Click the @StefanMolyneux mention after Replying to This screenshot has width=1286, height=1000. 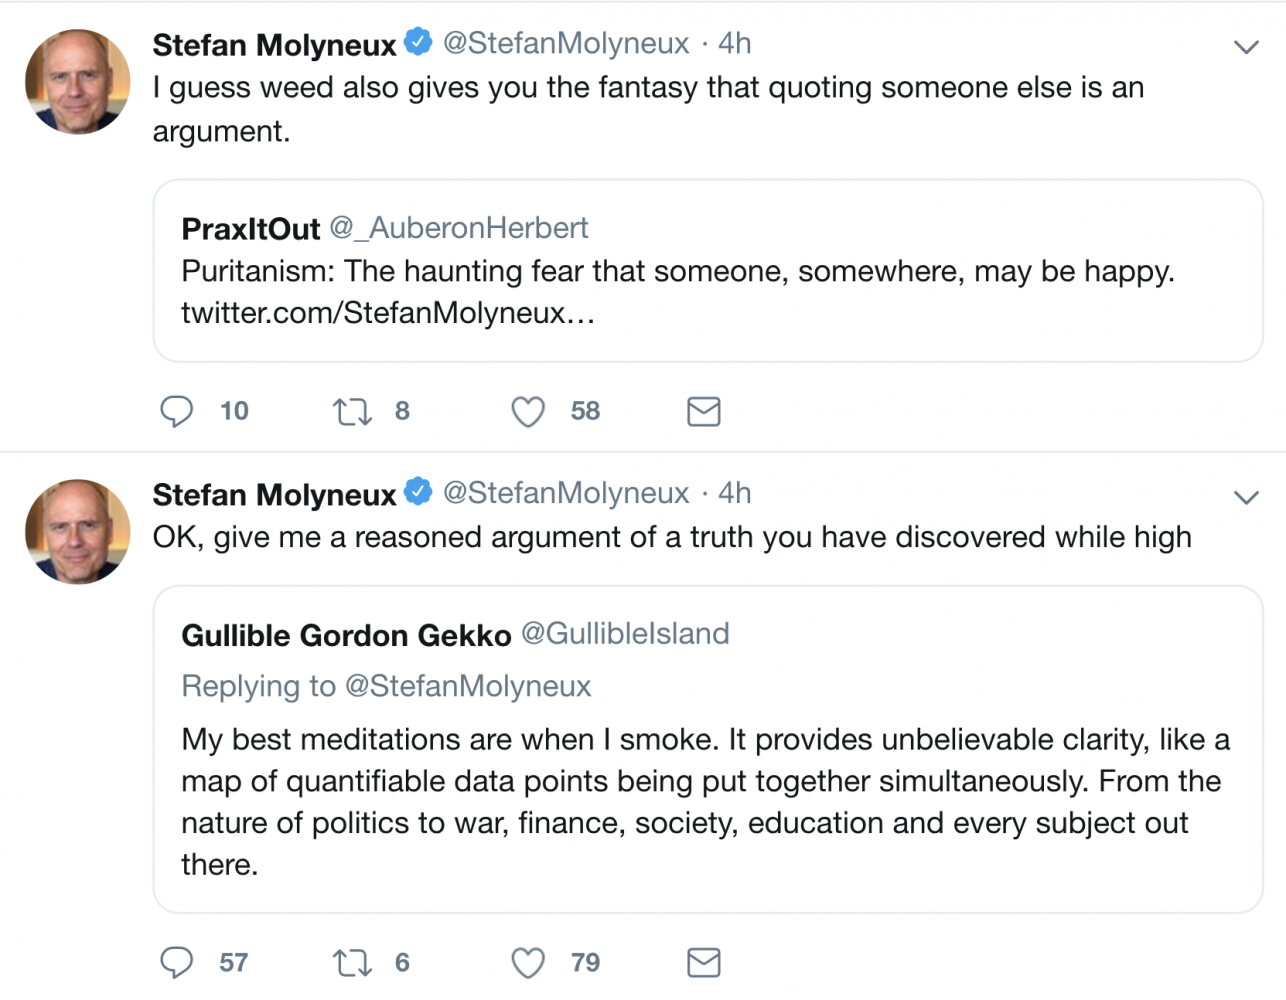pos(468,686)
